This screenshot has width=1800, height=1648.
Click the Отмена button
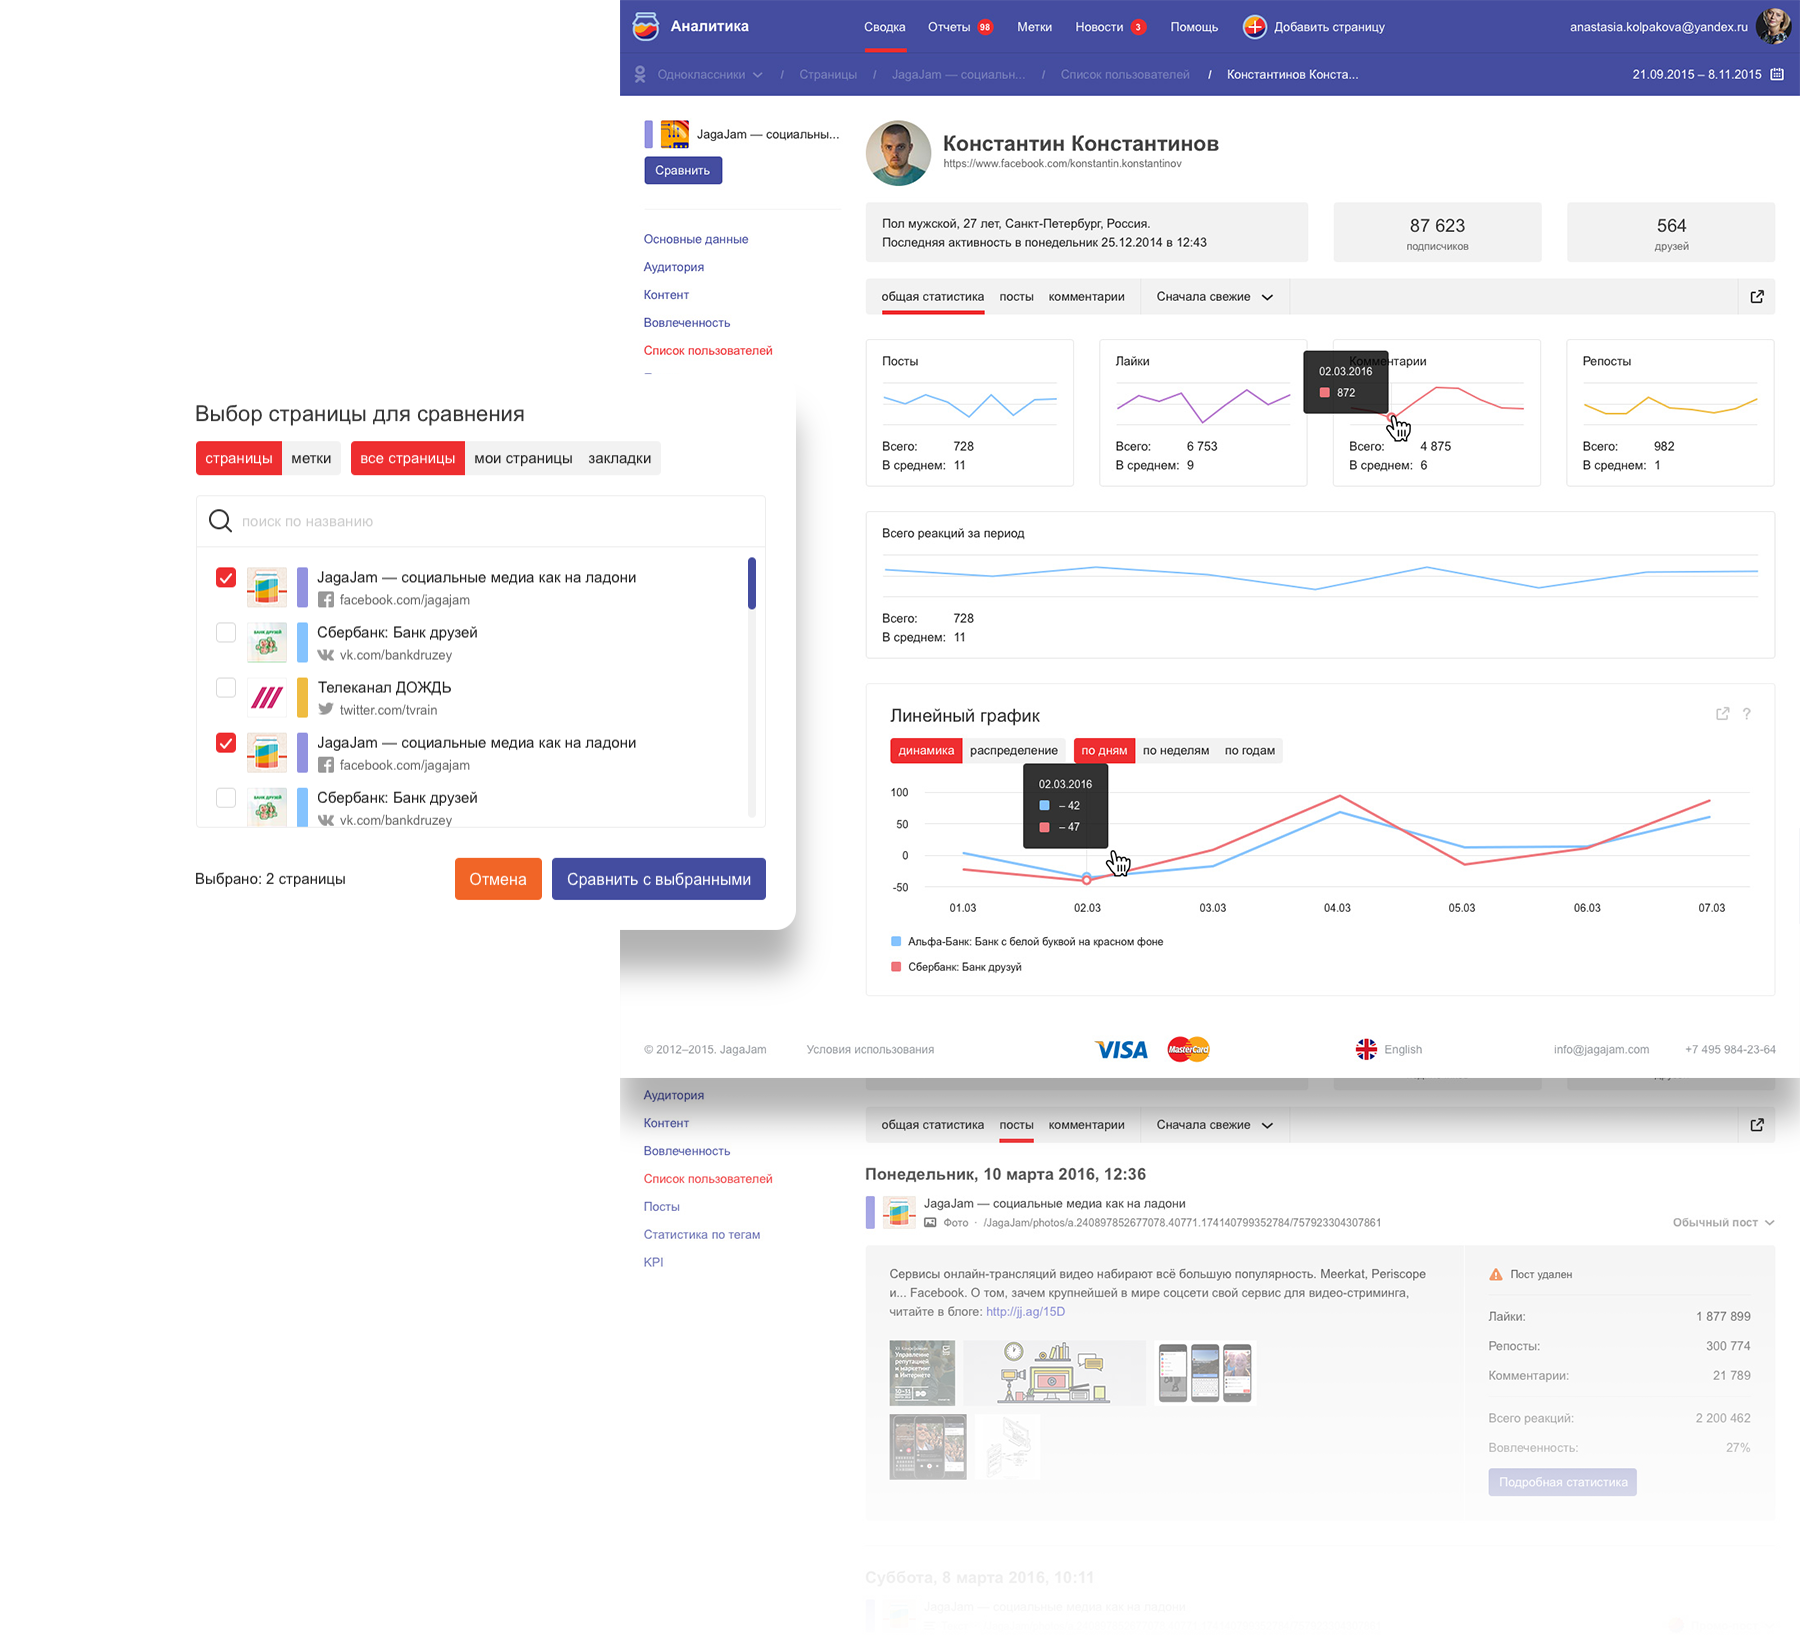point(498,879)
